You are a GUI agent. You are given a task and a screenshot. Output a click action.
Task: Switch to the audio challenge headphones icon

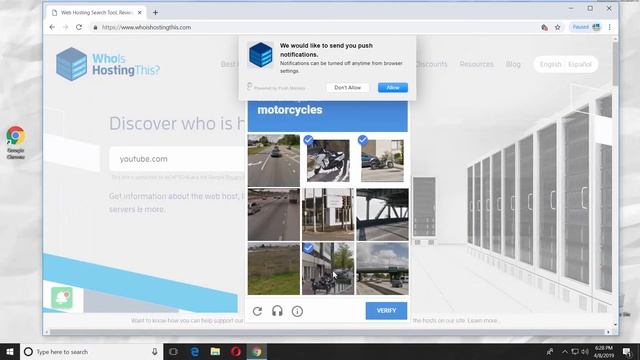(277, 311)
